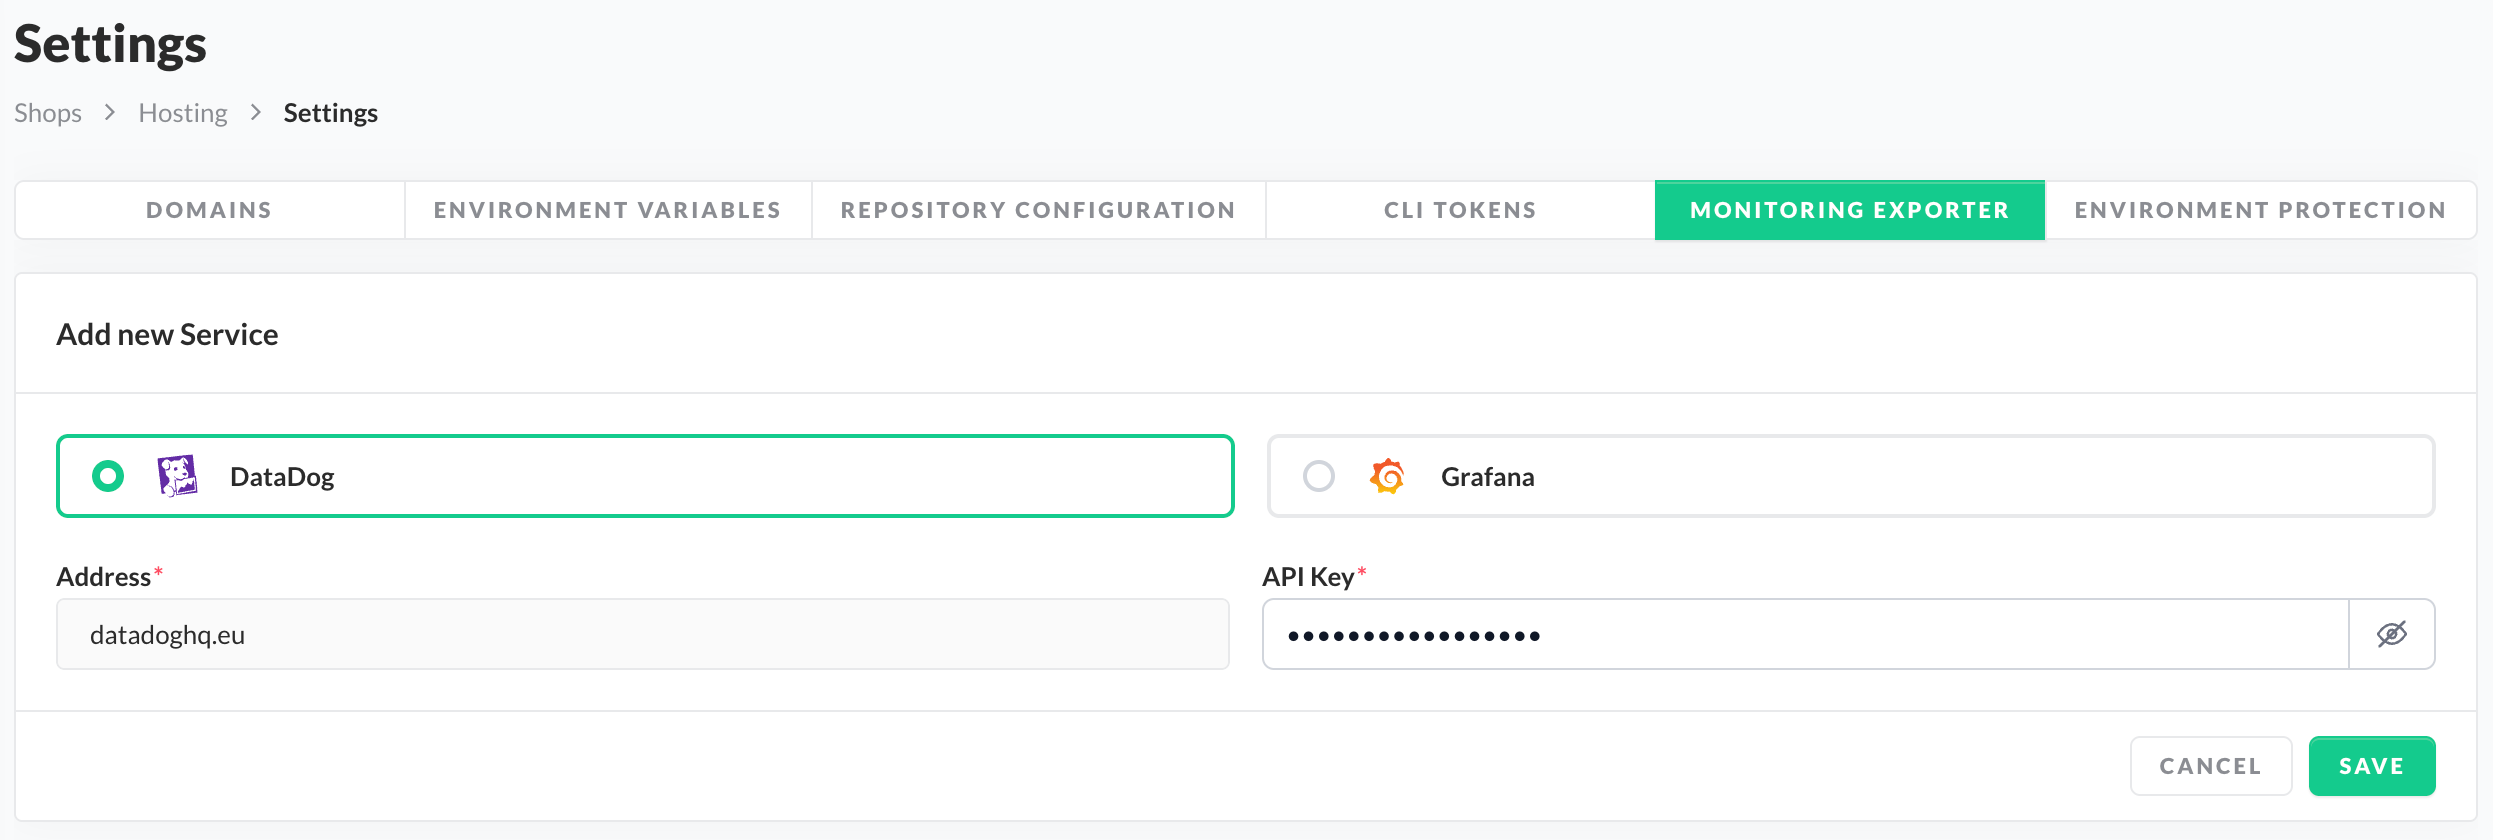Open the Domains tab
The height and width of the screenshot is (840, 2493).
click(x=209, y=210)
